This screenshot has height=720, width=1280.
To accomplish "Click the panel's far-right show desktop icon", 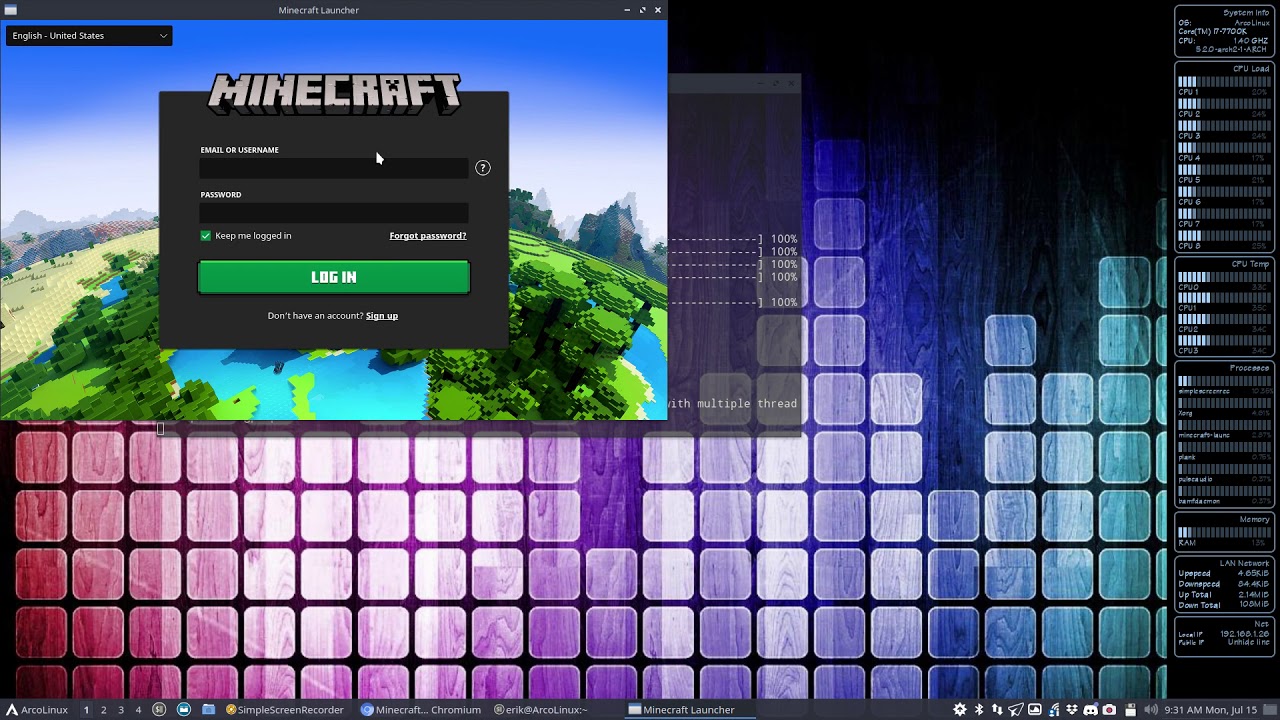I will tap(1271, 710).
